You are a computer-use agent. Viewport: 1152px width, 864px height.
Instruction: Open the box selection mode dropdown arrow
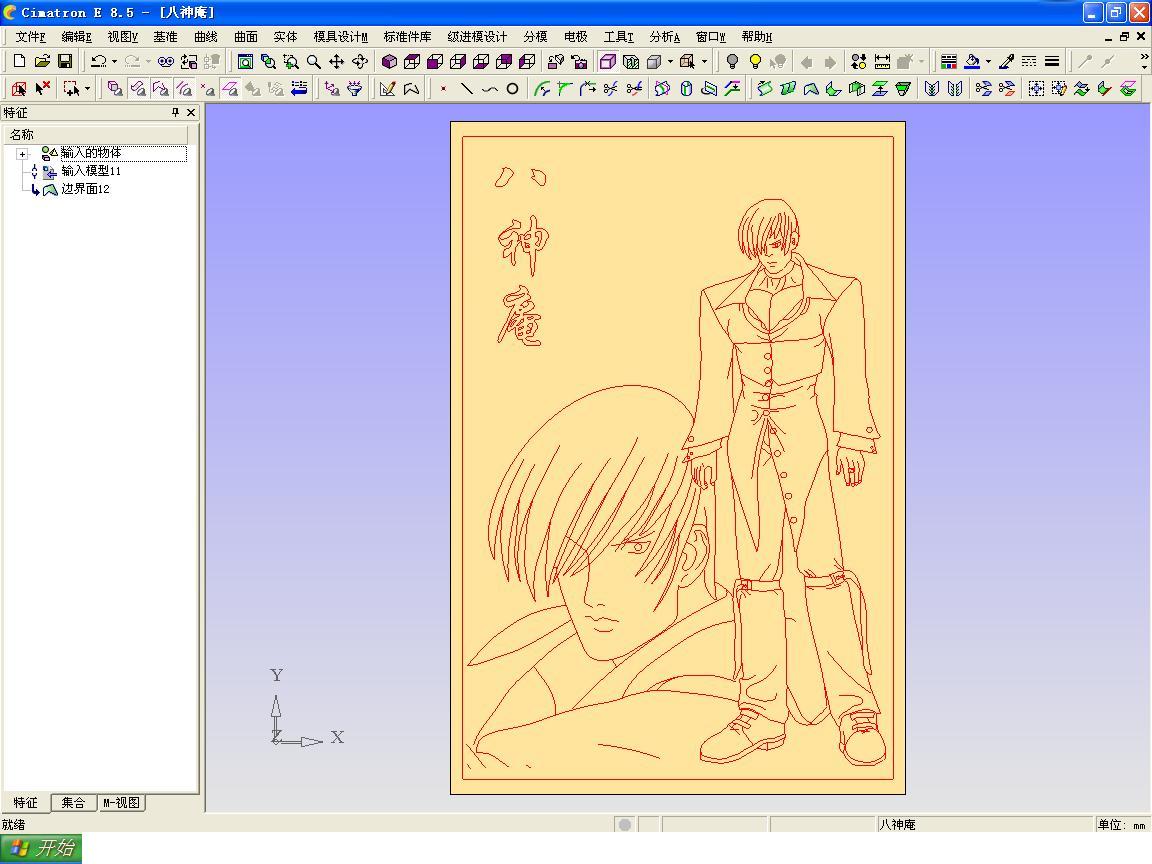87,89
